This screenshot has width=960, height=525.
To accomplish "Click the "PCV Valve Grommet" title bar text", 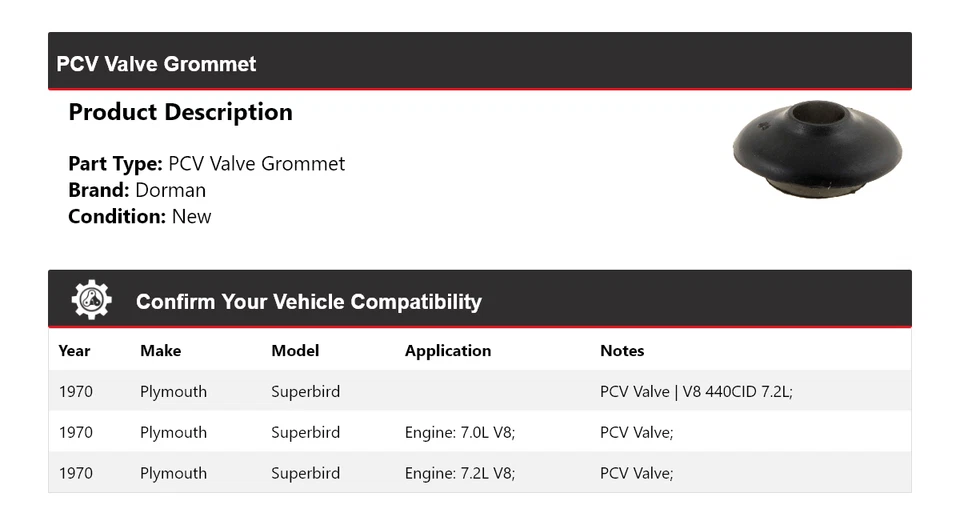I will tap(156, 64).
